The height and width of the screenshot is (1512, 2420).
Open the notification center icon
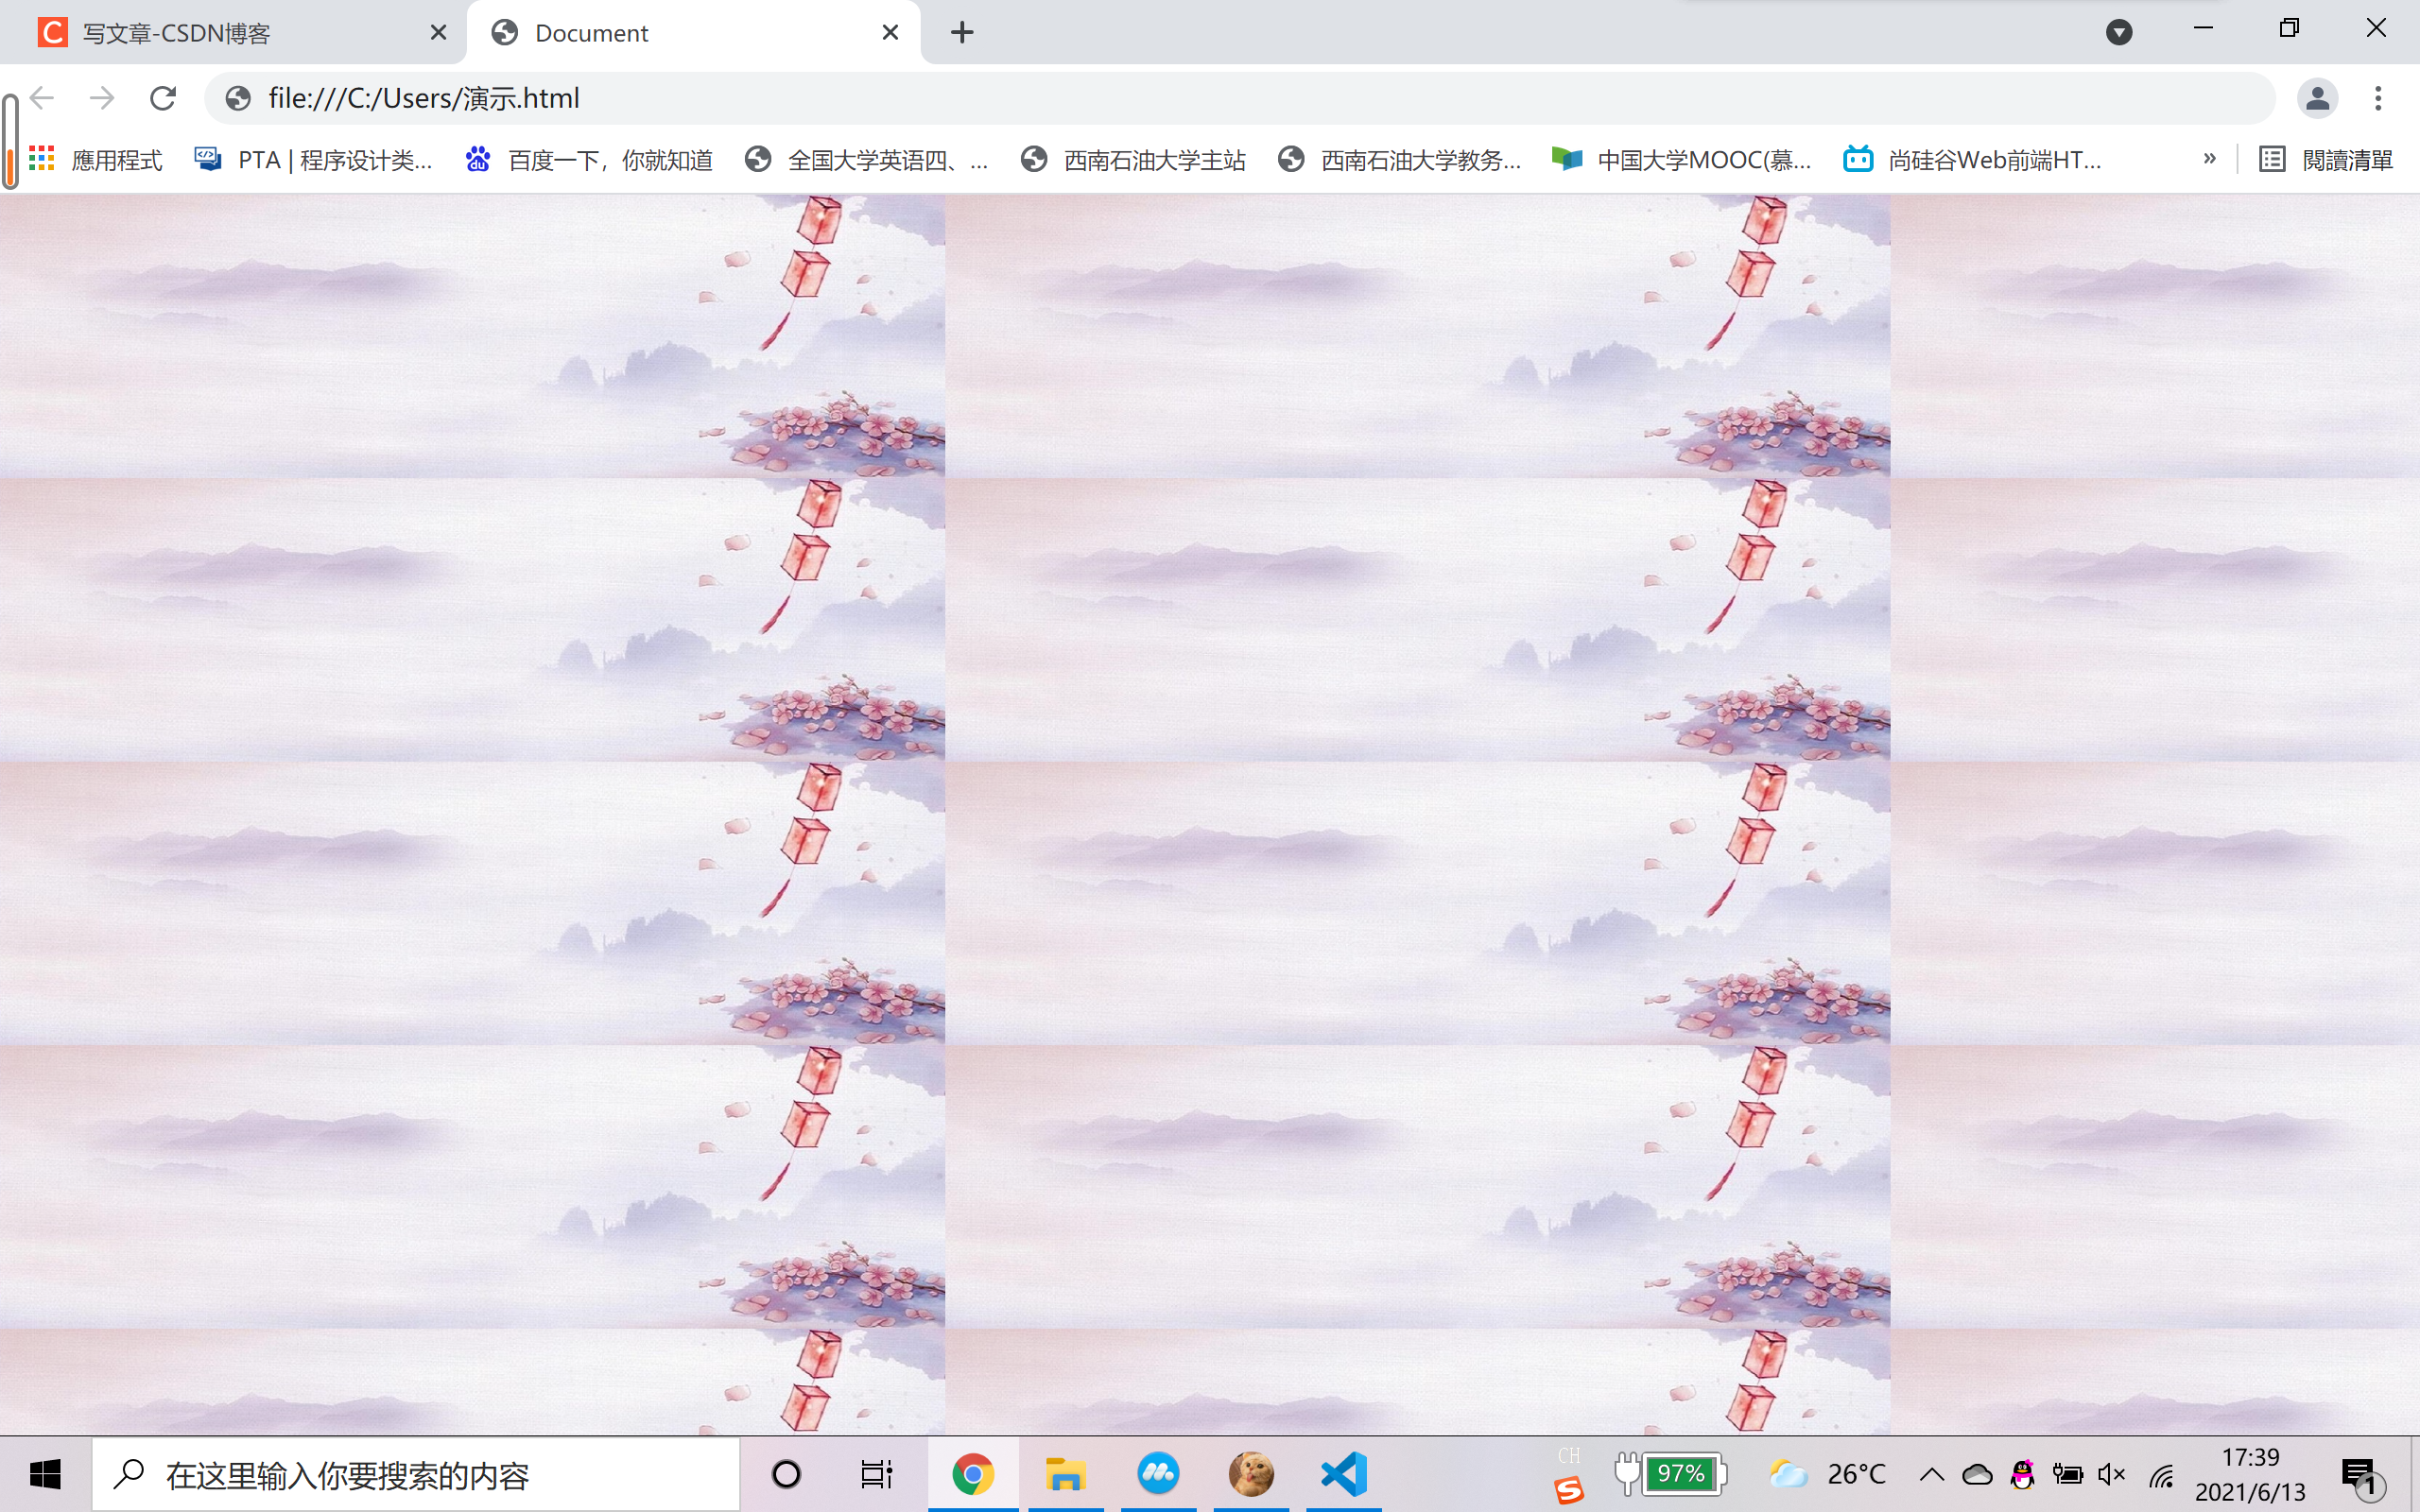(2362, 1476)
